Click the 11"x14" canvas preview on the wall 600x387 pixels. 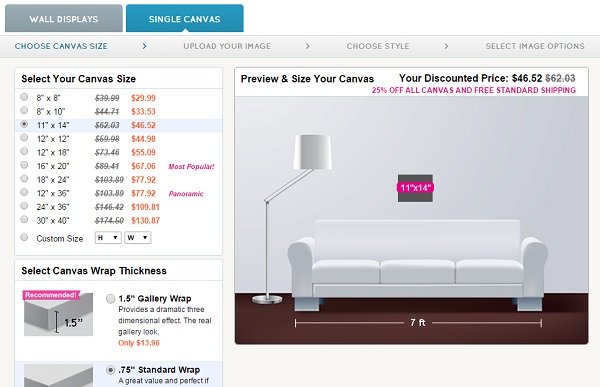coord(415,188)
